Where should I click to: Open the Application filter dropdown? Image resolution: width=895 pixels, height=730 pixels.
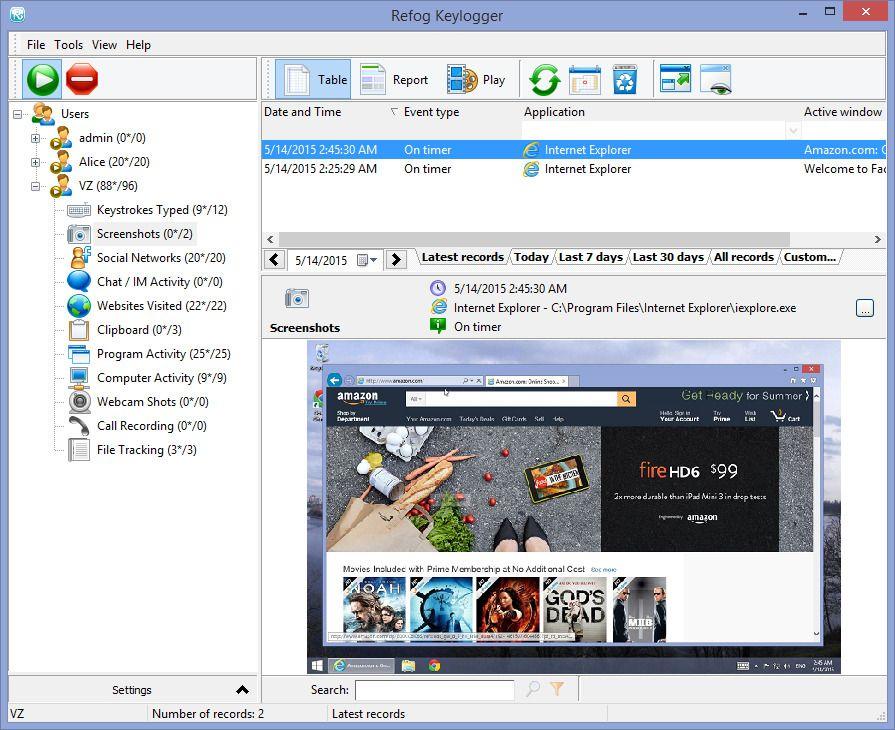click(793, 131)
